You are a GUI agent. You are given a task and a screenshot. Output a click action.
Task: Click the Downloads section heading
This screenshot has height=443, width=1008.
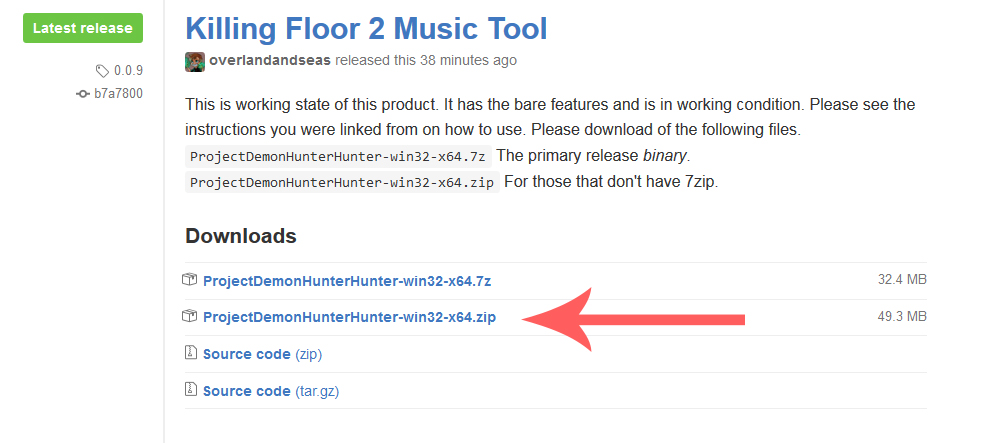tap(241, 236)
